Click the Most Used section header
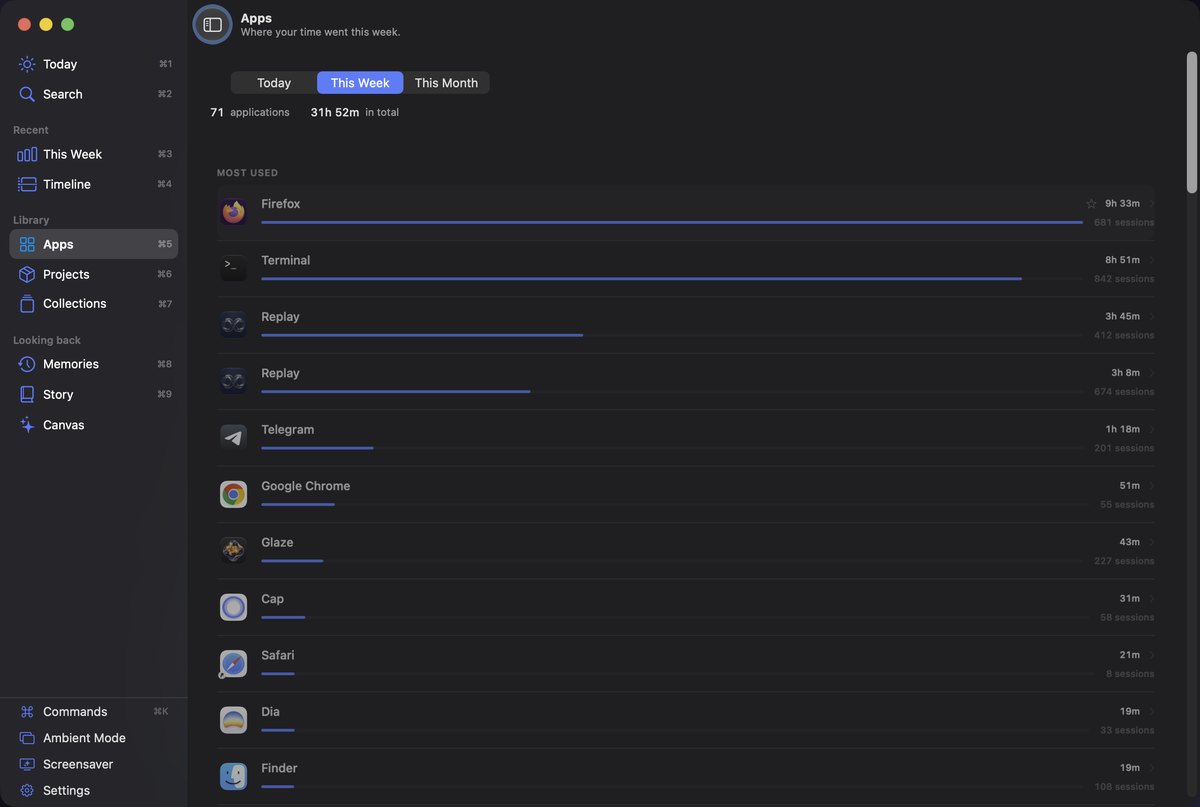 pyautogui.click(x=248, y=173)
